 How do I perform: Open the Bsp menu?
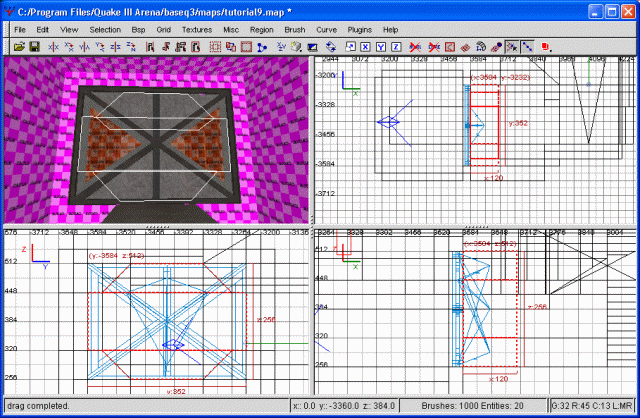click(138, 30)
